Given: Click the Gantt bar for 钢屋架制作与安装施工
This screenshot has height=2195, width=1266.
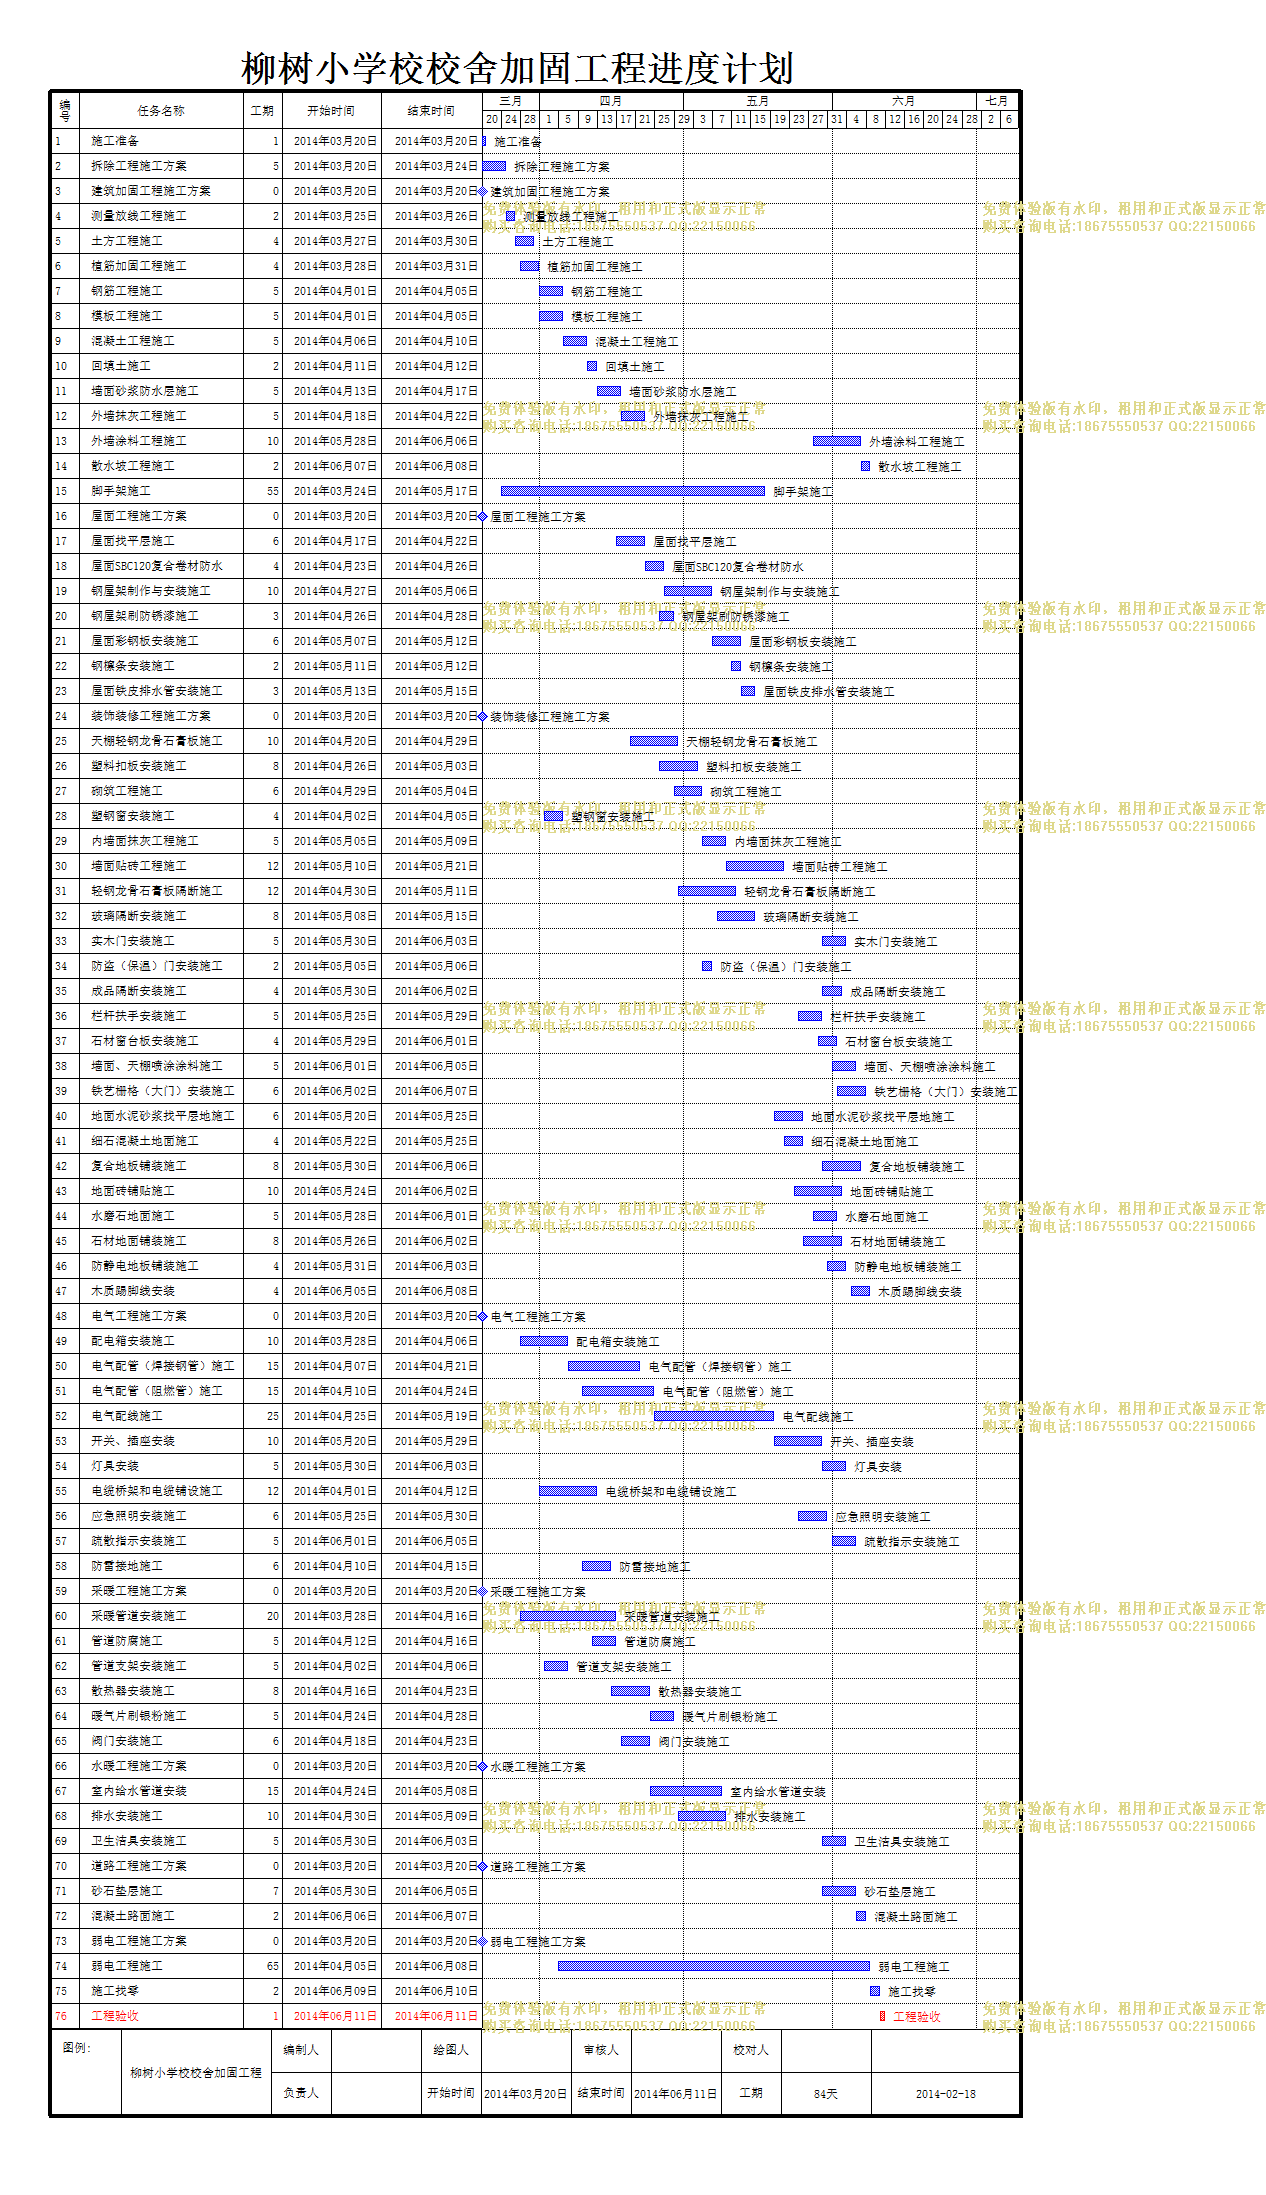Looking at the screenshot, I should 688,591.
